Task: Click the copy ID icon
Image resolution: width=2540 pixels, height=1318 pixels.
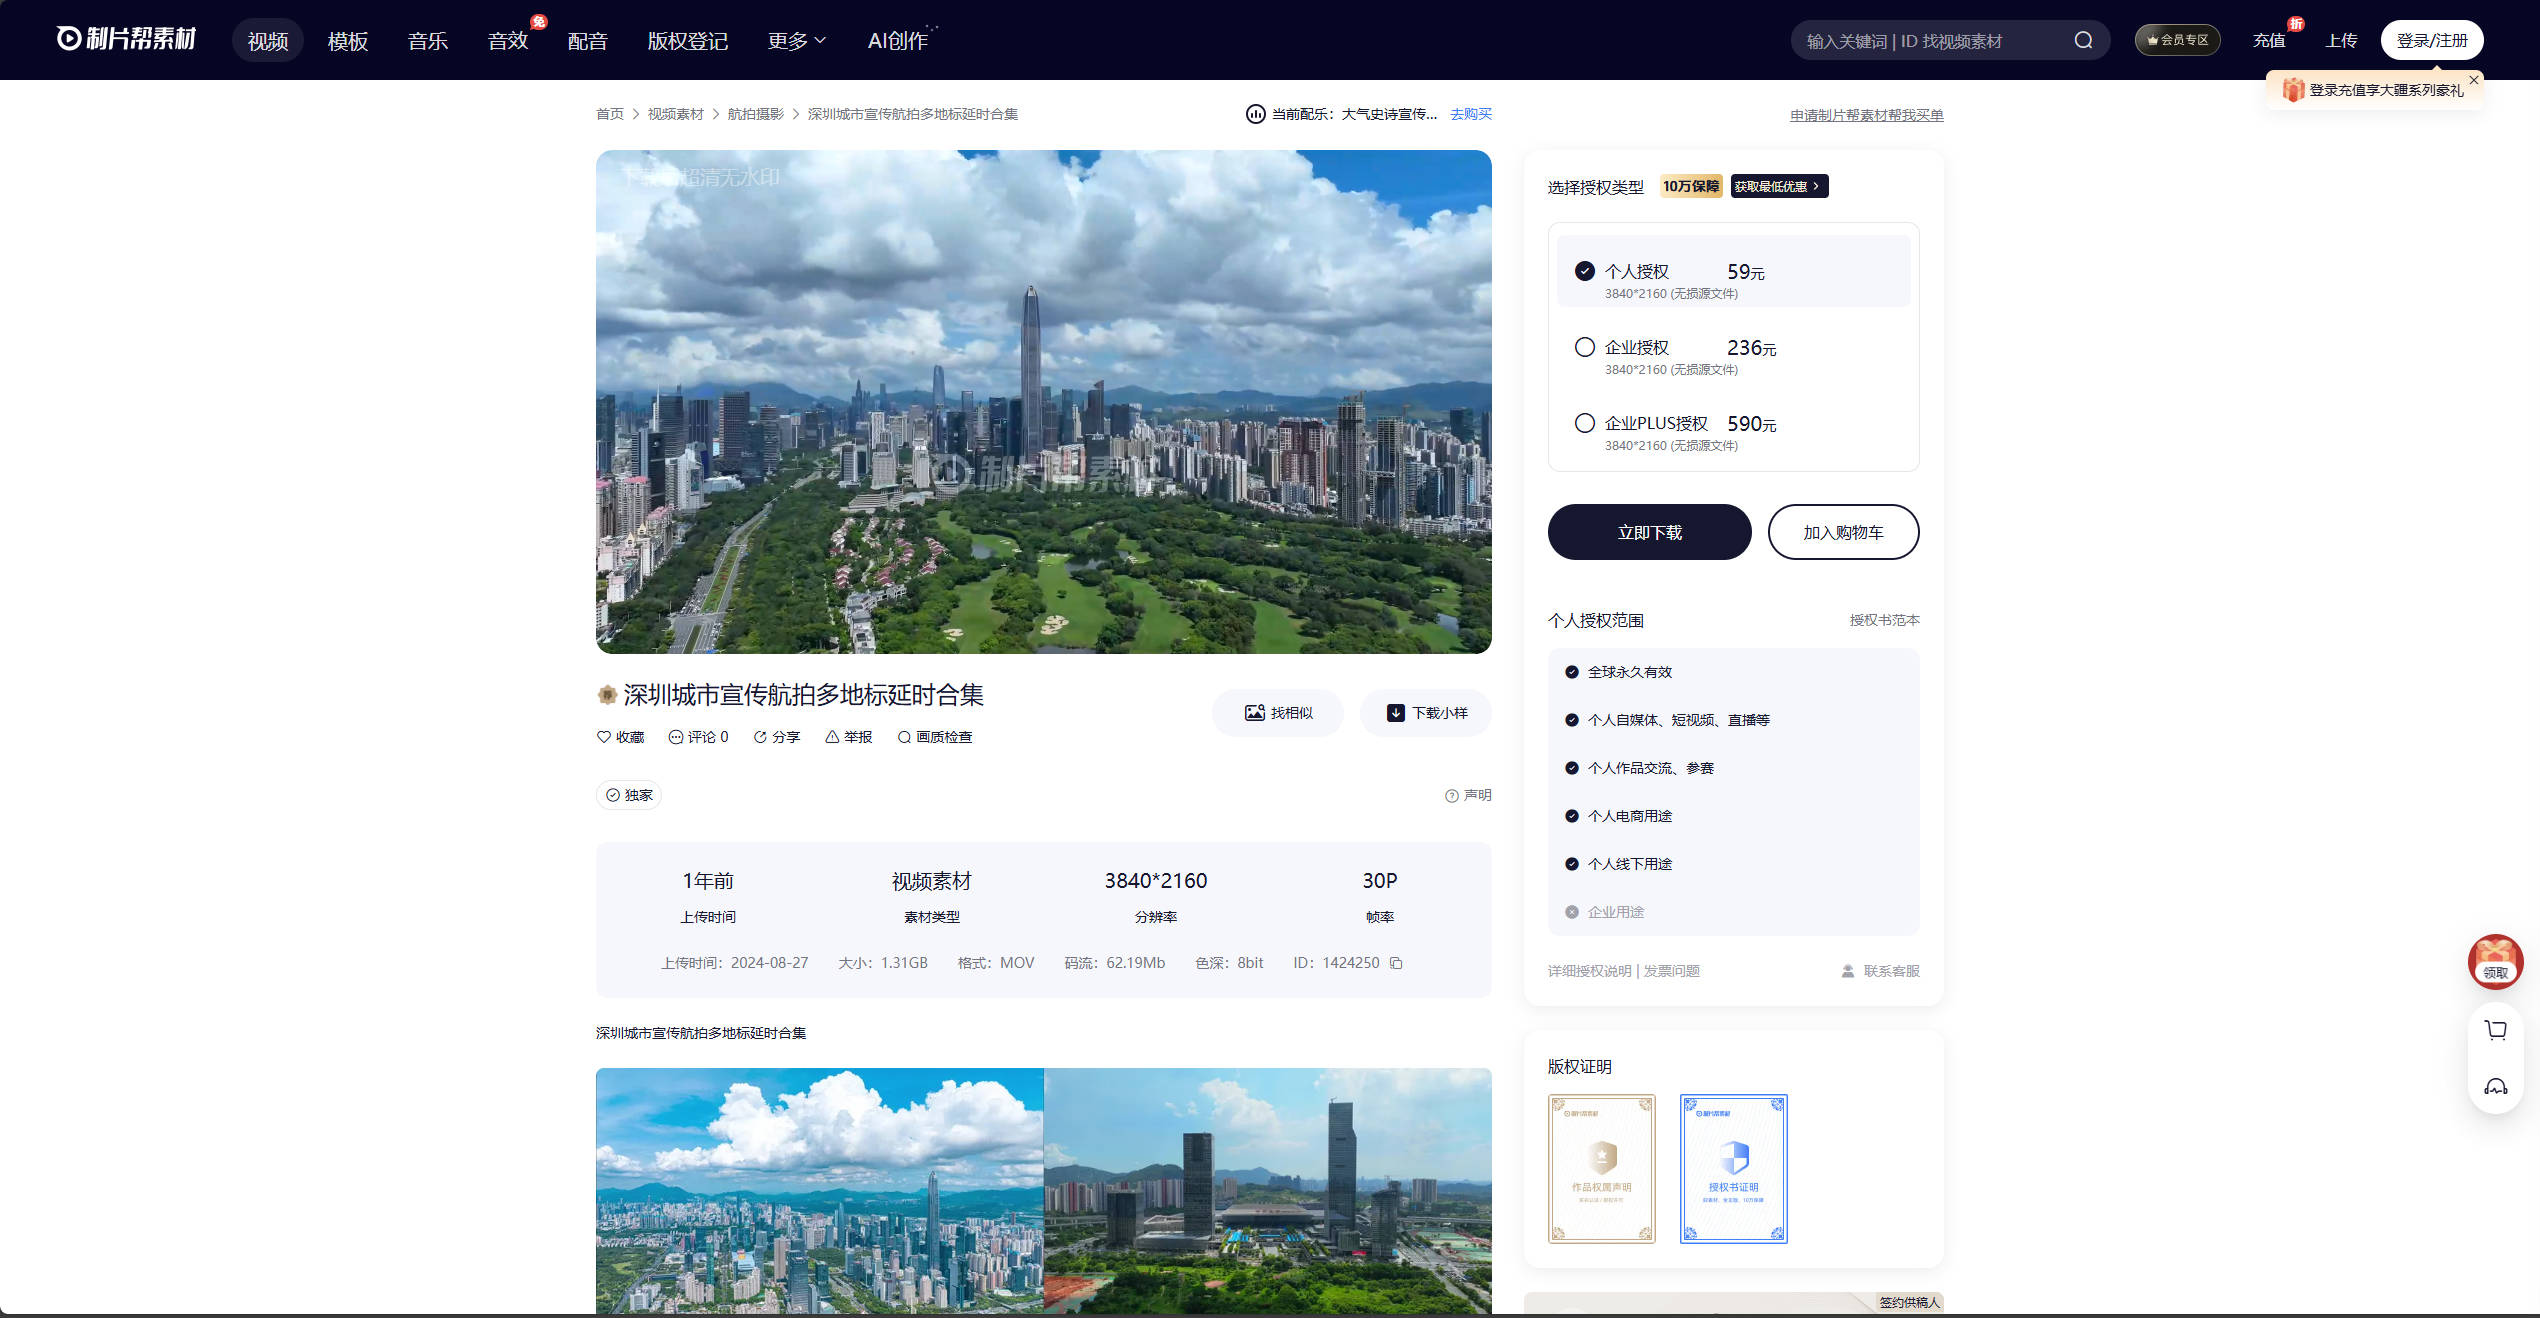Action: coord(1396,963)
